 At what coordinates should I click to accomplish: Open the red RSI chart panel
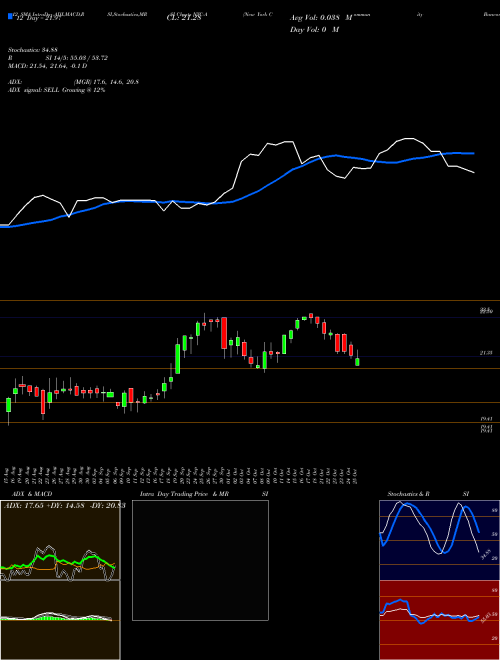tap(439, 620)
